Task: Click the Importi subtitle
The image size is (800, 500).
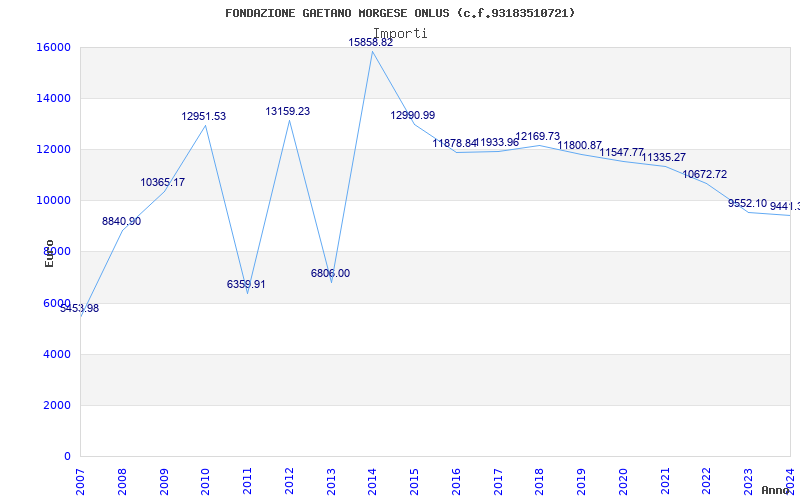Action: 401,34
